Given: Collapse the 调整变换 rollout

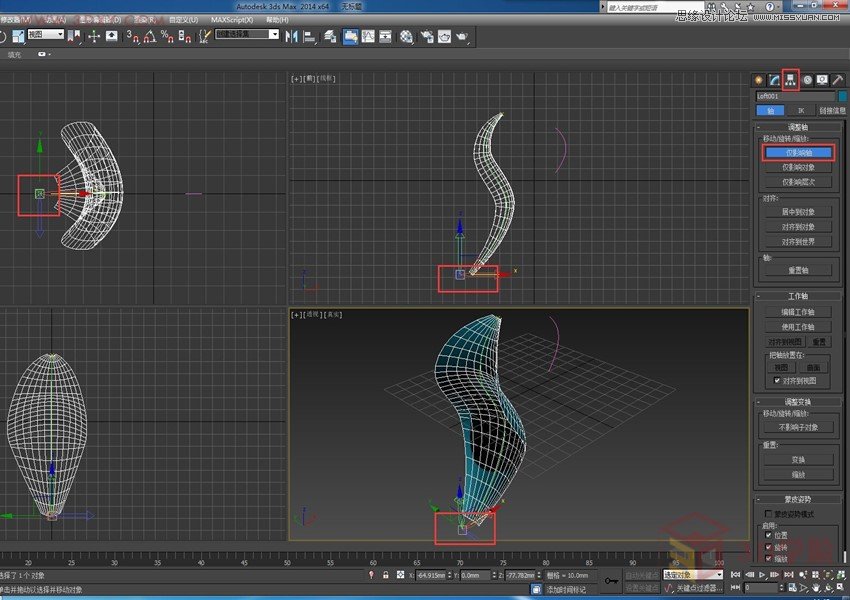Looking at the screenshot, I should (798, 402).
